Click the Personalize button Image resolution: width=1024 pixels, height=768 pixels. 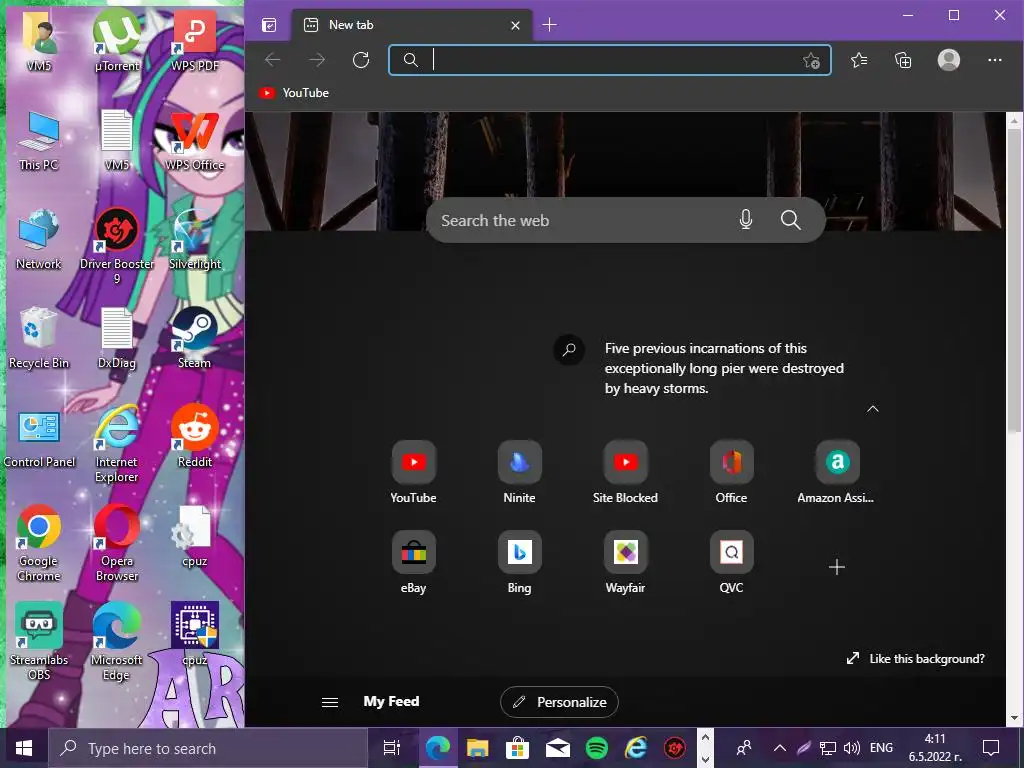pos(559,702)
